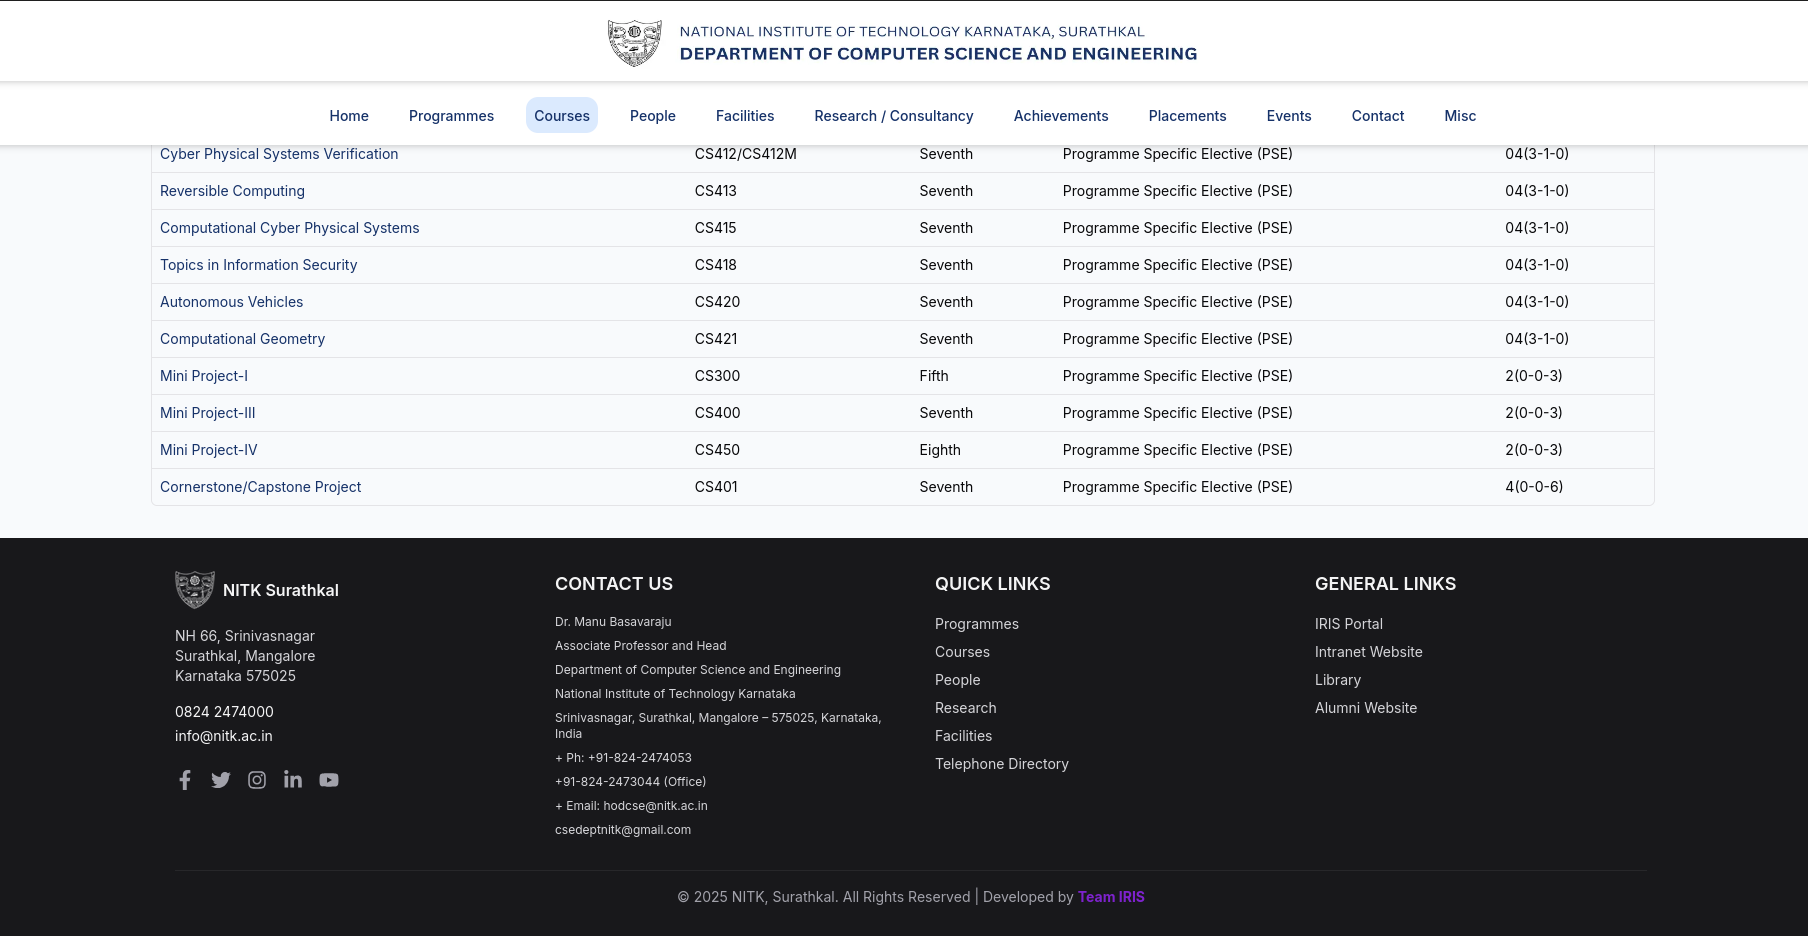1808x936 pixels.
Task: Open the LinkedIn icon in footer
Action: click(293, 780)
